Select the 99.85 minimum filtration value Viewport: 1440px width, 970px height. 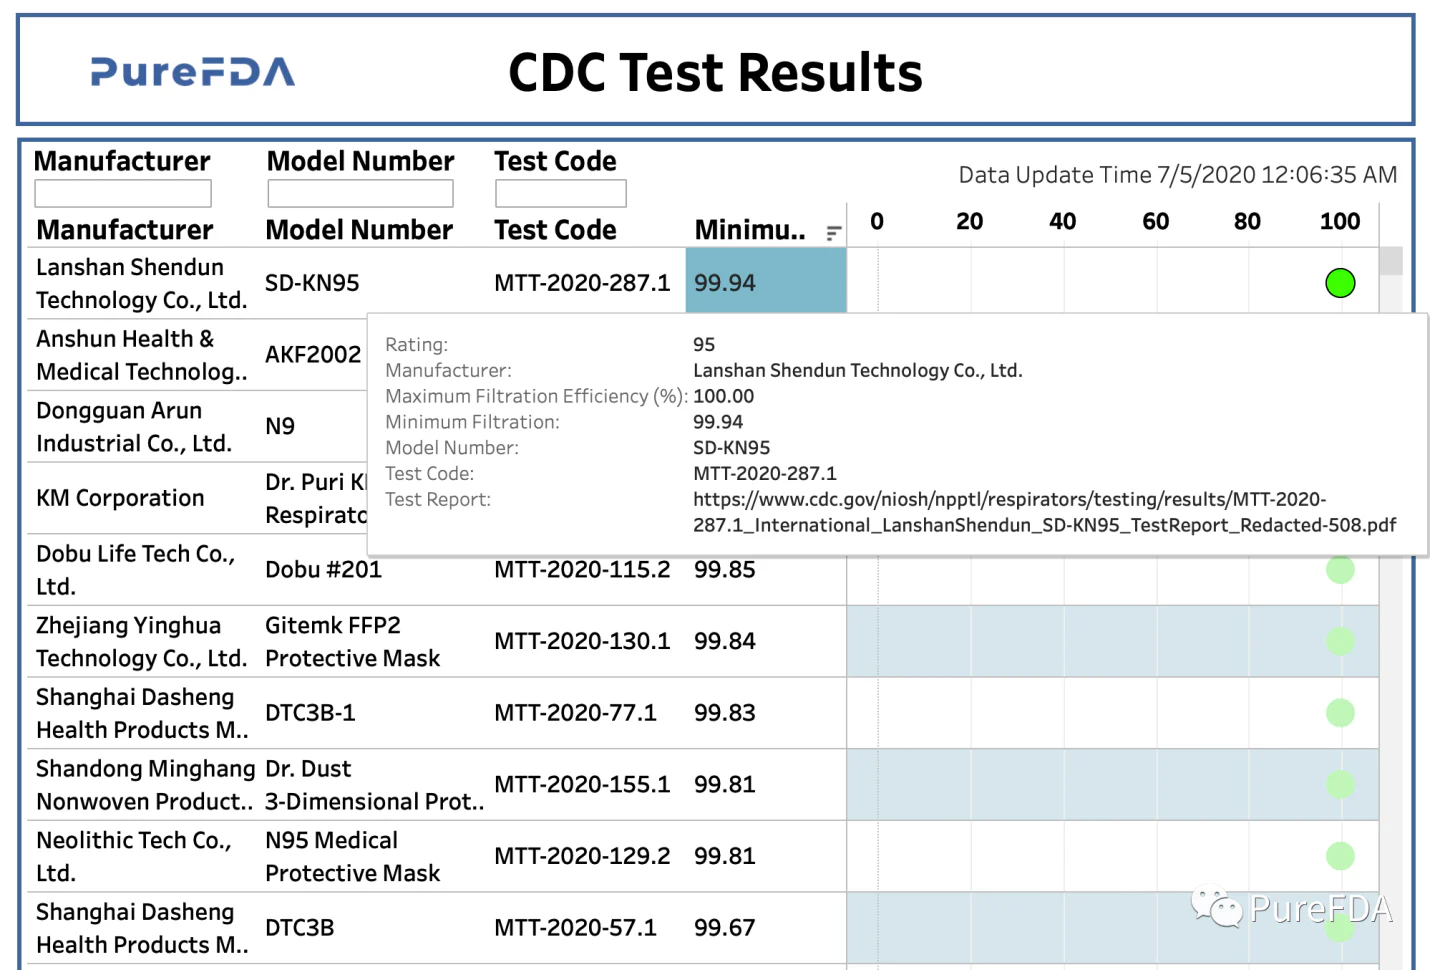pyautogui.click(x=725, y=569)
